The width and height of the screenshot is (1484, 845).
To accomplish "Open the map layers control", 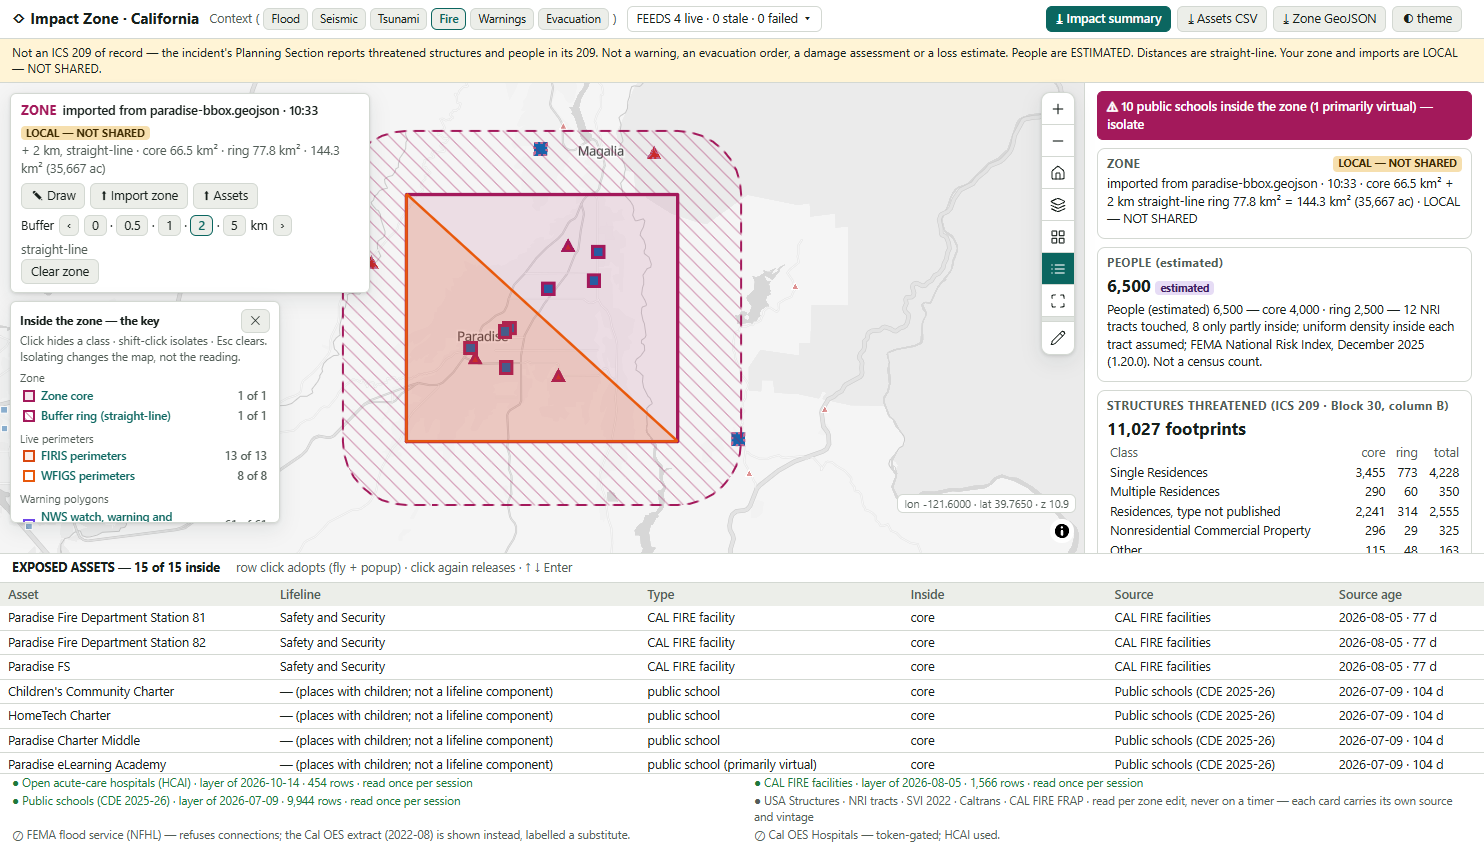I will point(1058,205).
